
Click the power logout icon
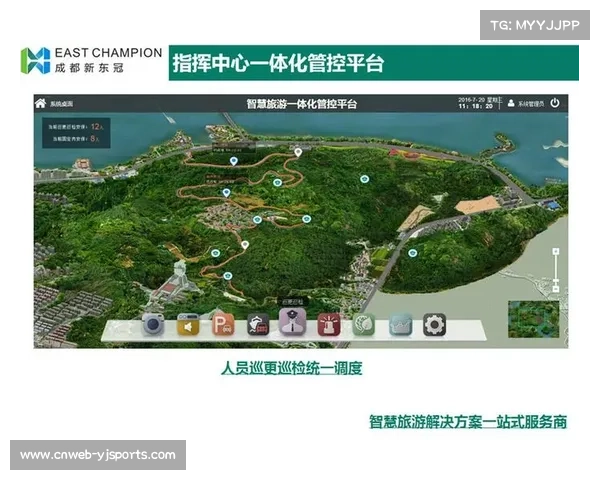[x=554, y=103]
